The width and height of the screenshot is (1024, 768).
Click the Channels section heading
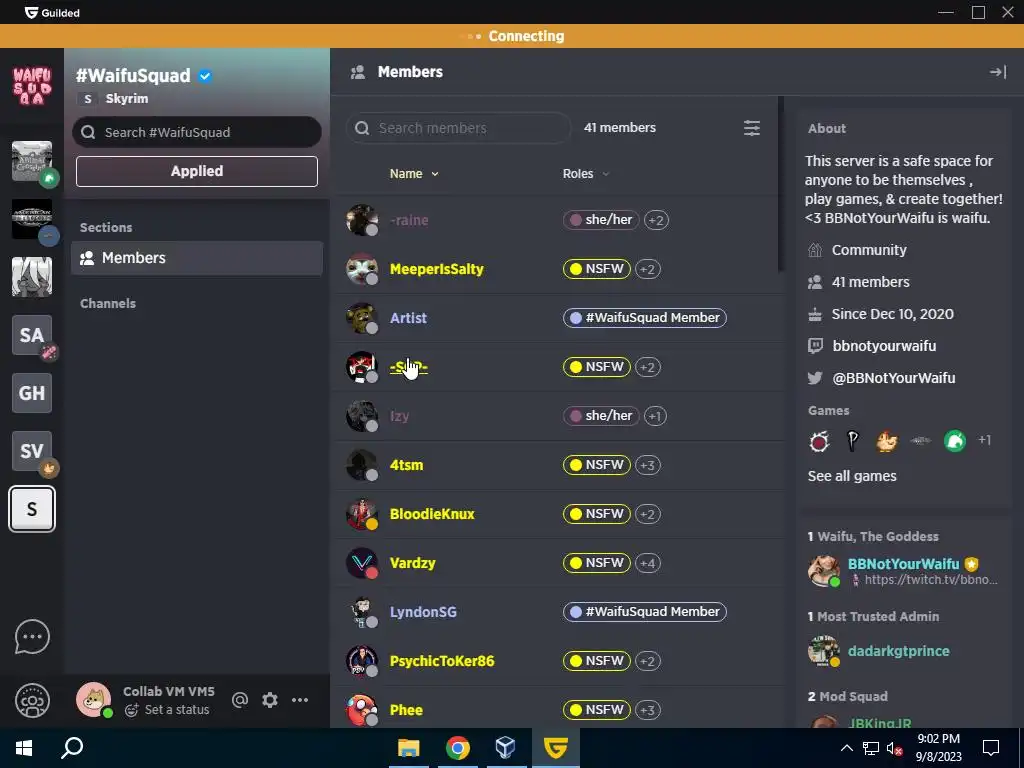[108, 304]
